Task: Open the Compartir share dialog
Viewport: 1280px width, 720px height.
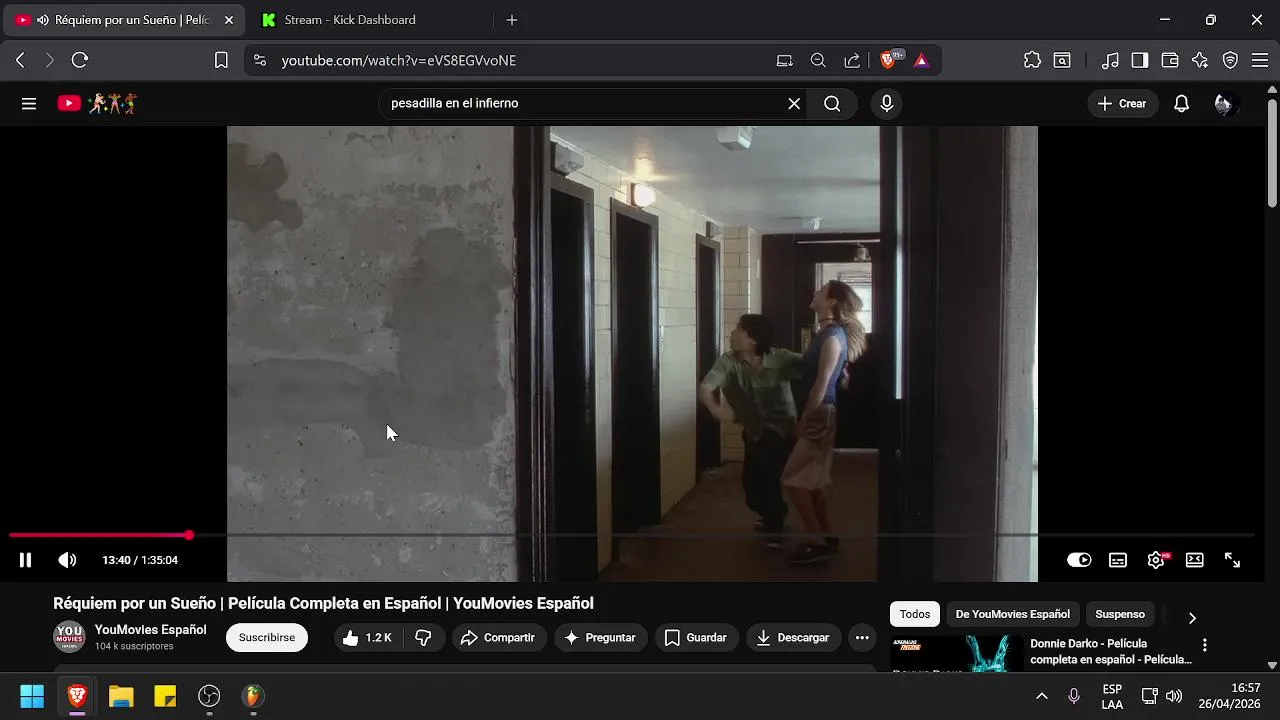Action: coord(499,637)
